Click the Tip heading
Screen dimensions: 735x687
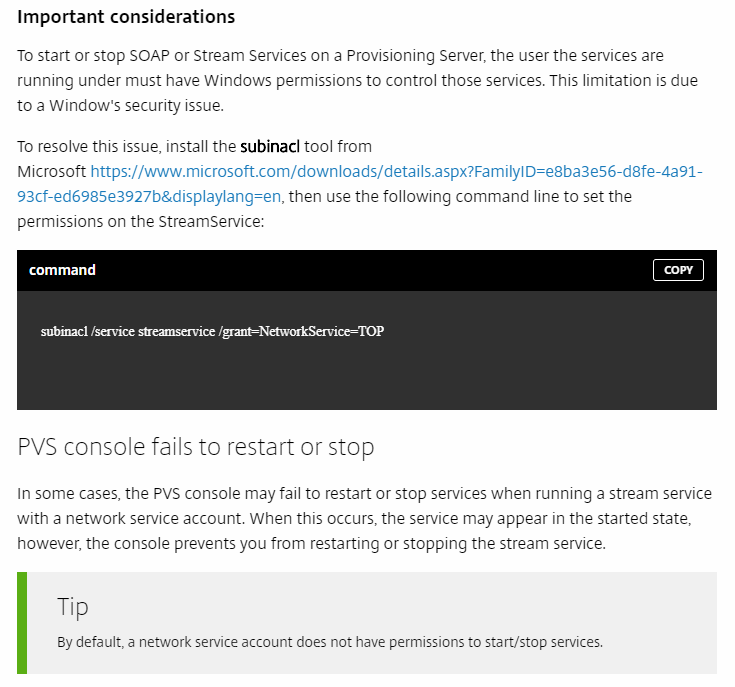73,607
